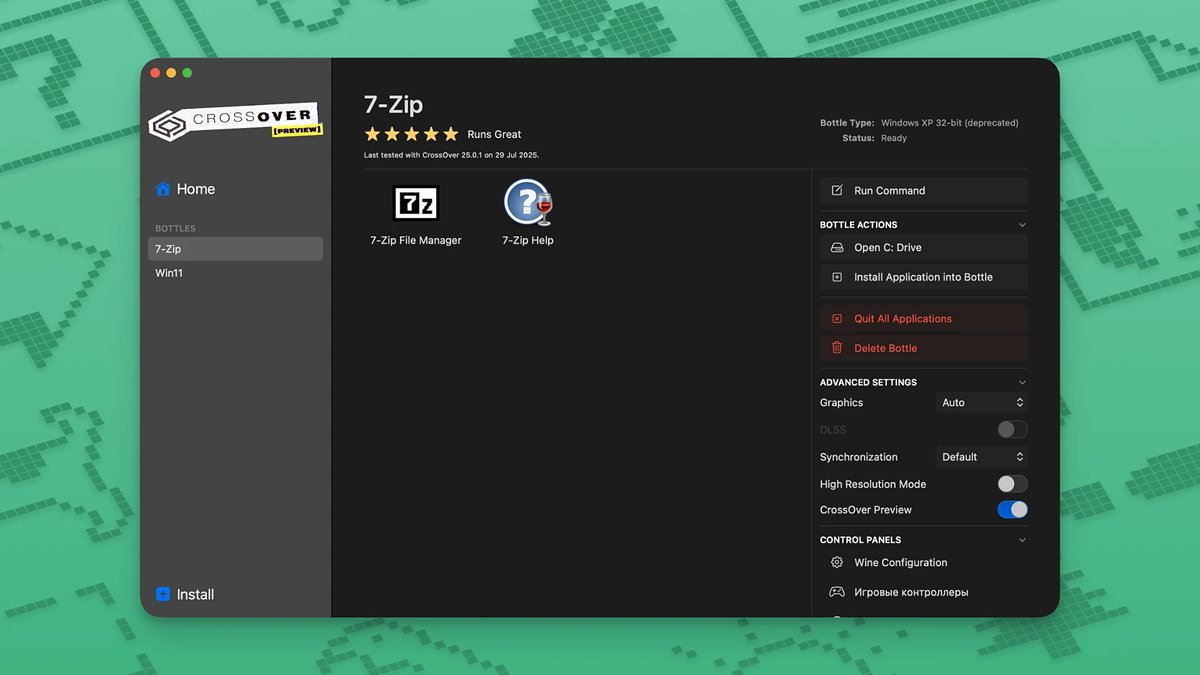
Task: Toggle the DLSS switch
Action: [1012, 430]
